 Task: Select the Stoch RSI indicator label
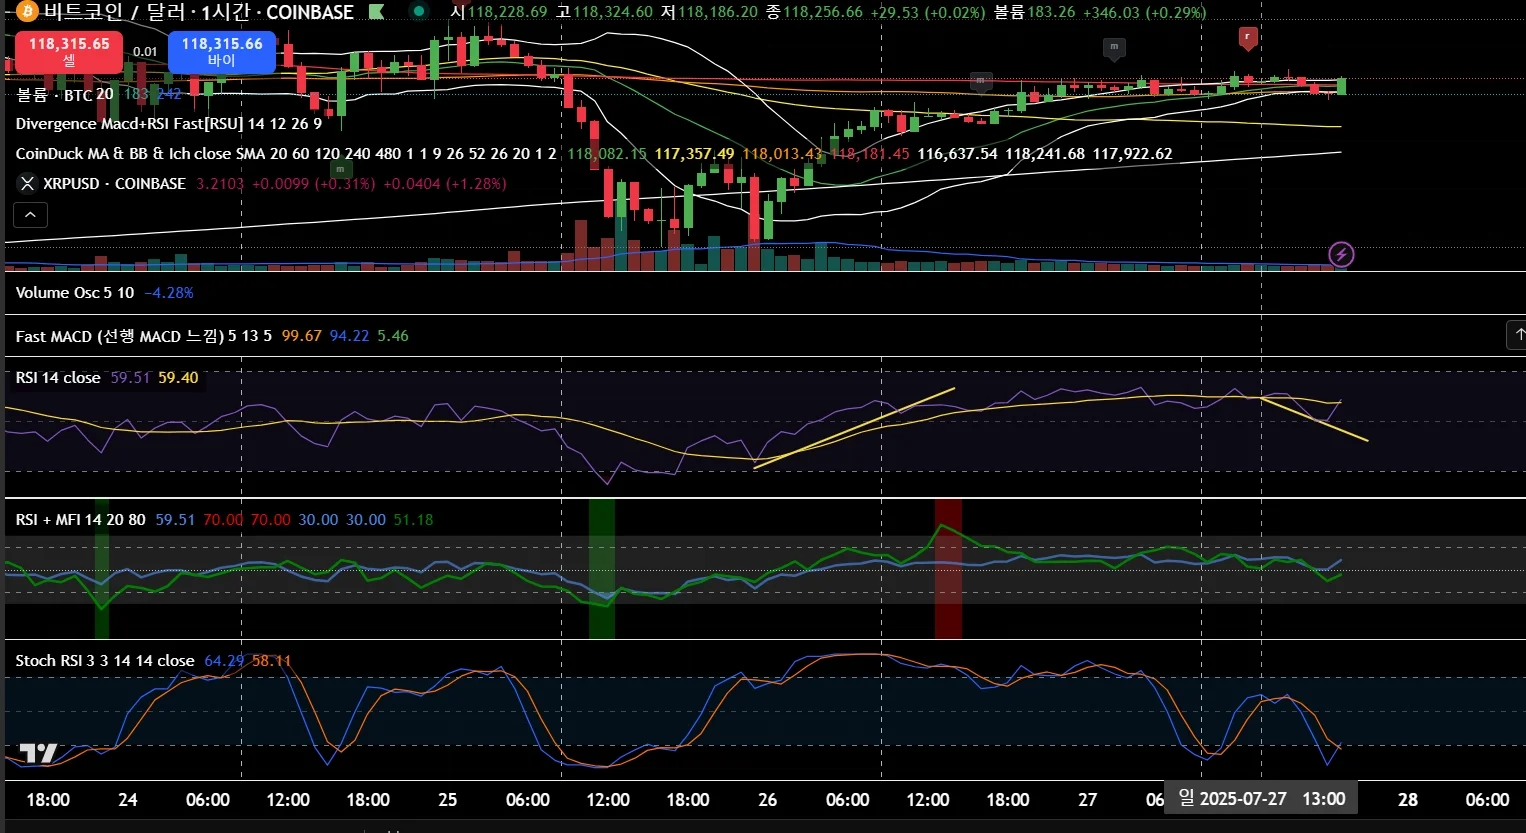click(x=105, y=660)
